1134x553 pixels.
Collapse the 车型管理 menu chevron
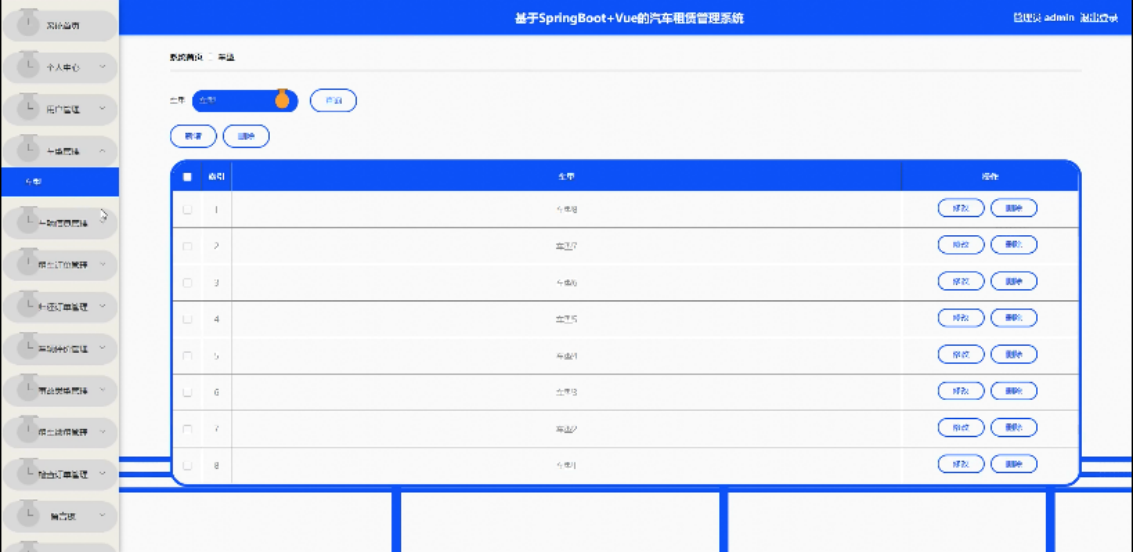[103, 150]
